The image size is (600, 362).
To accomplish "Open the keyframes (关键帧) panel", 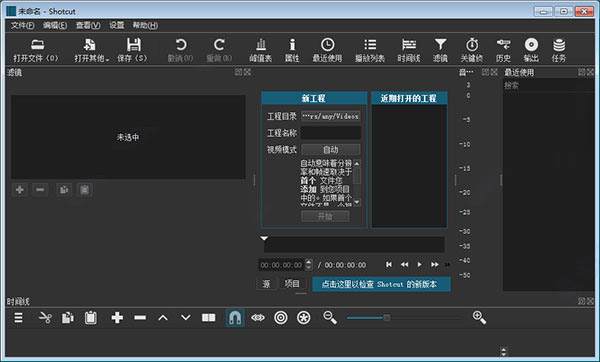I will pos(472,51).
